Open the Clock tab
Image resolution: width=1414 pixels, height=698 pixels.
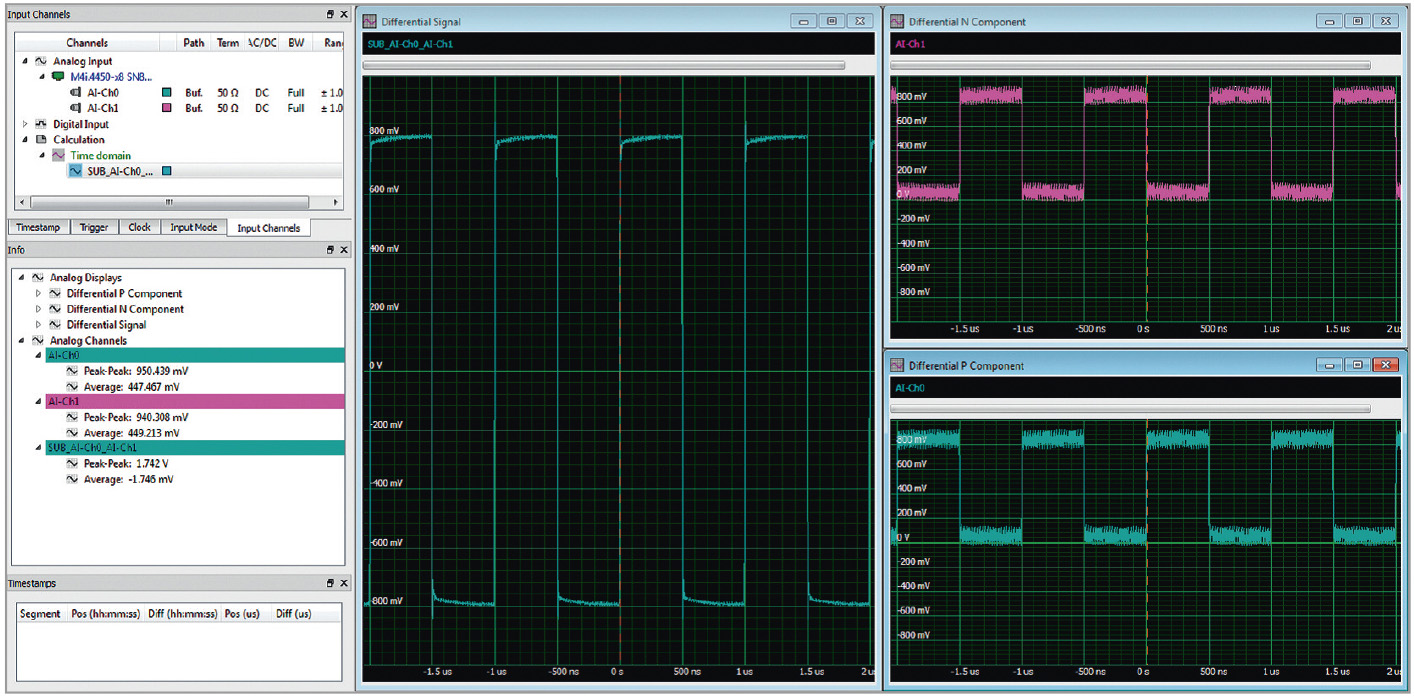[x=140, y=227]
